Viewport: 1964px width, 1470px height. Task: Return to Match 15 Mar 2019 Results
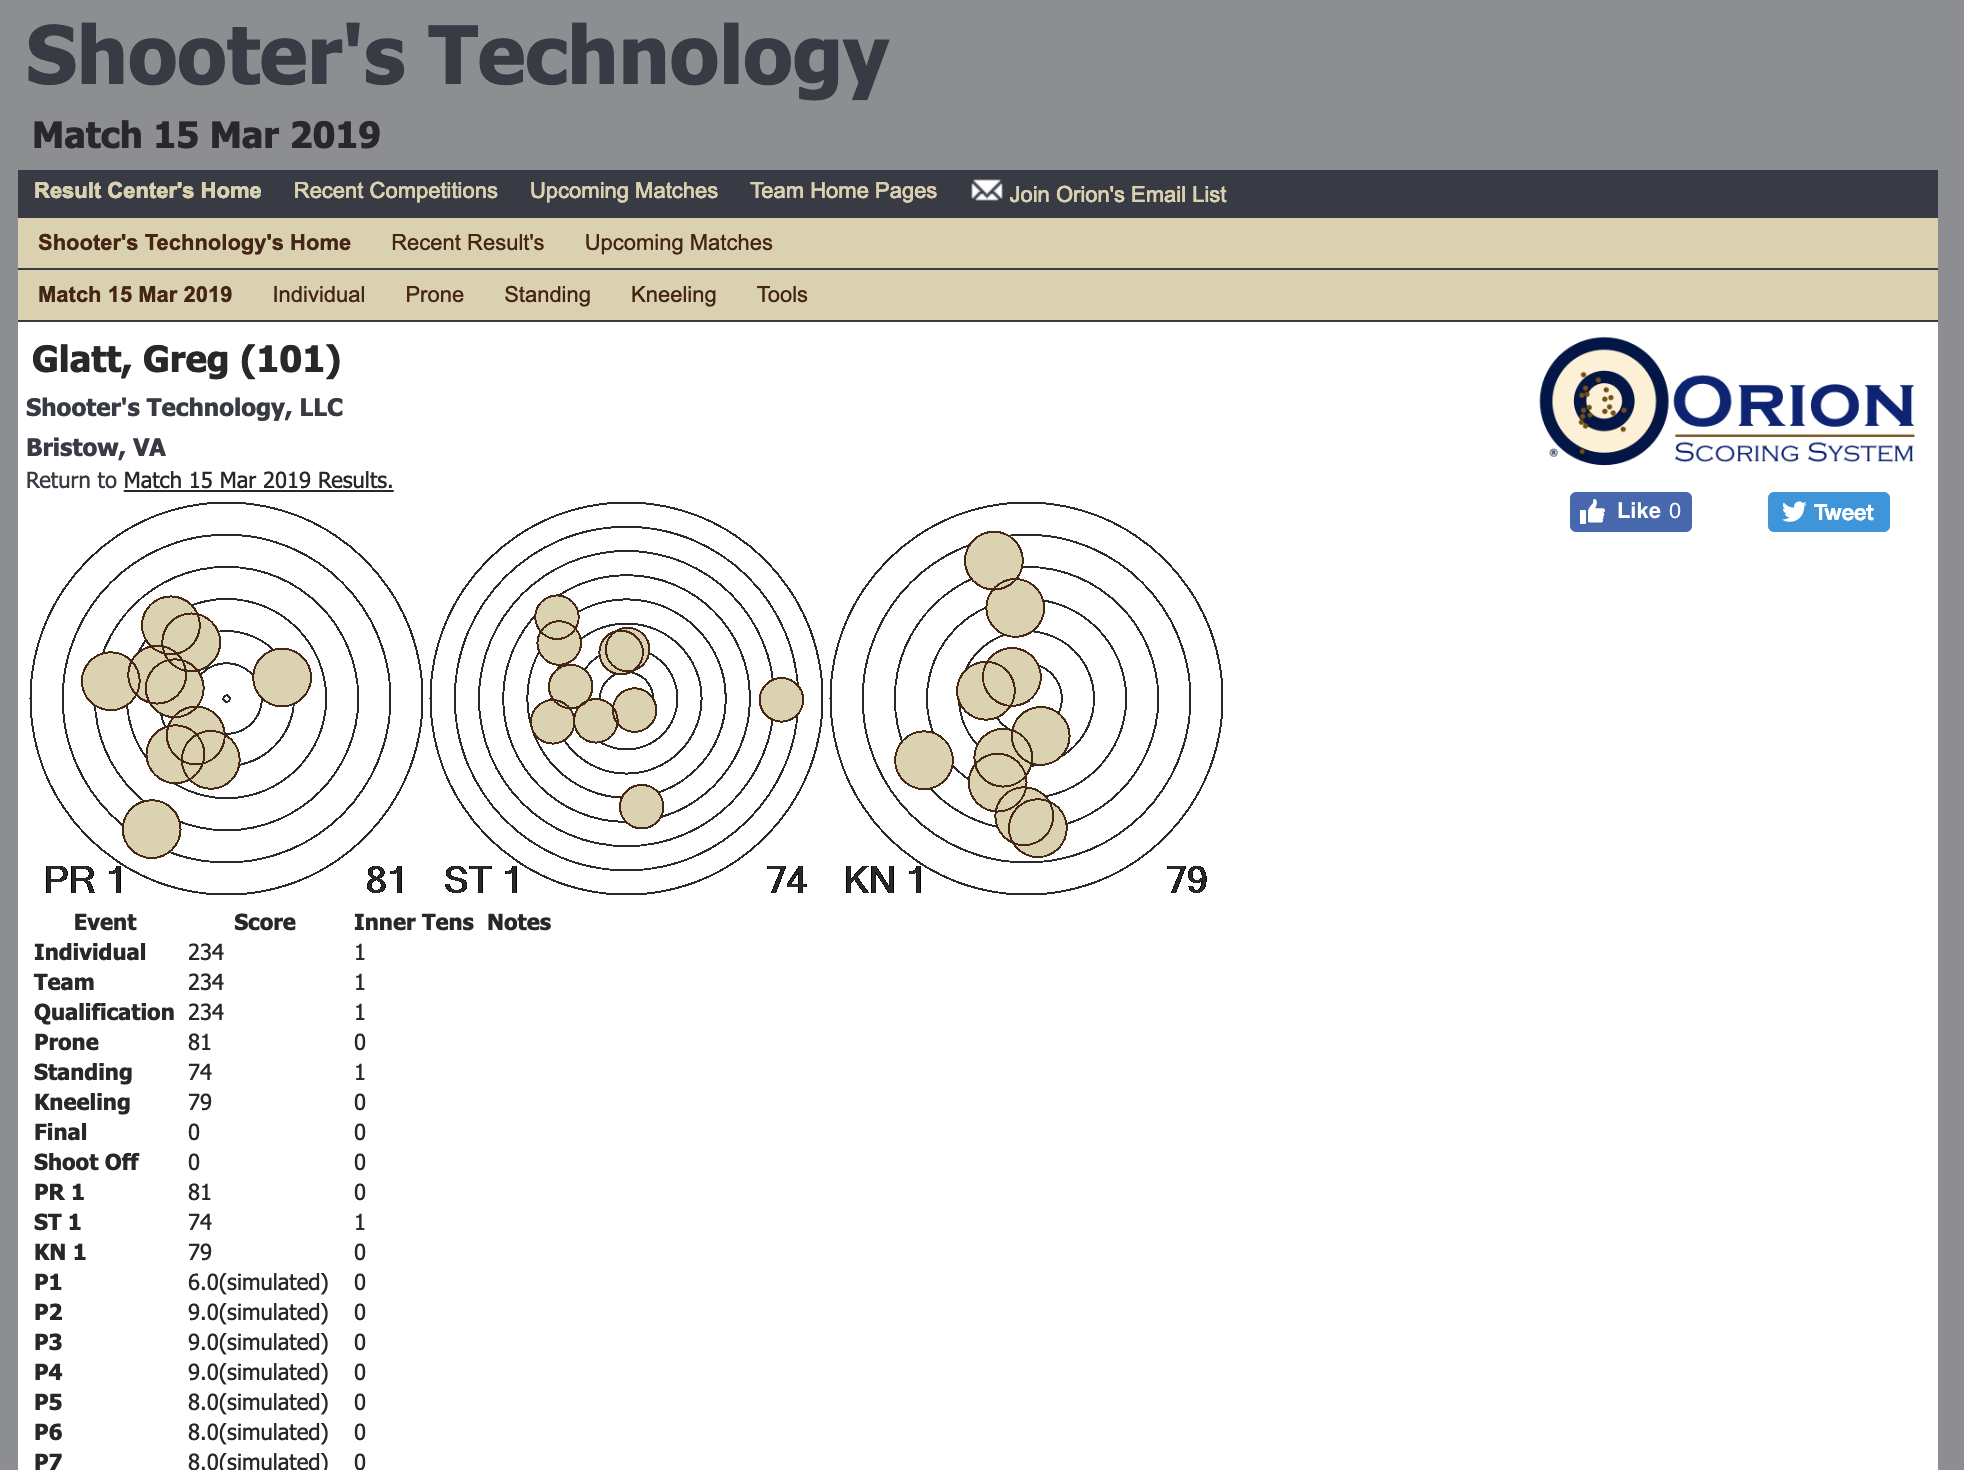pos(258,480)
